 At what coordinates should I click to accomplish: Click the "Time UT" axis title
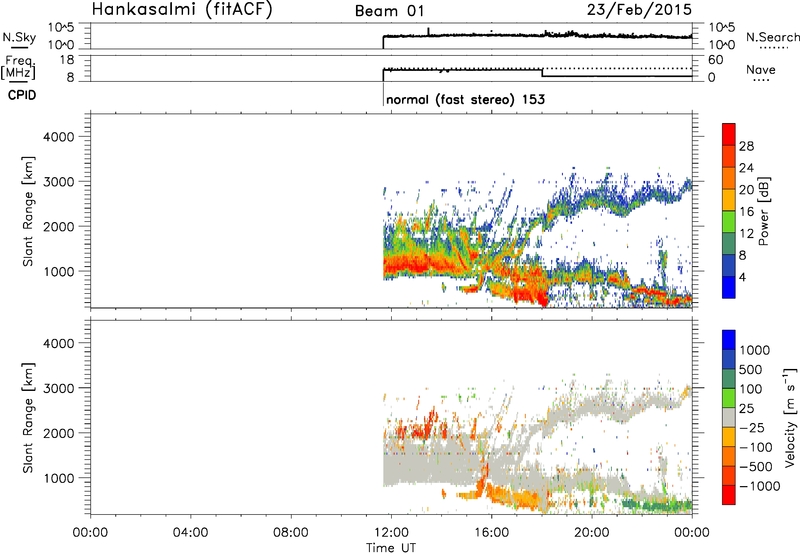391,548
